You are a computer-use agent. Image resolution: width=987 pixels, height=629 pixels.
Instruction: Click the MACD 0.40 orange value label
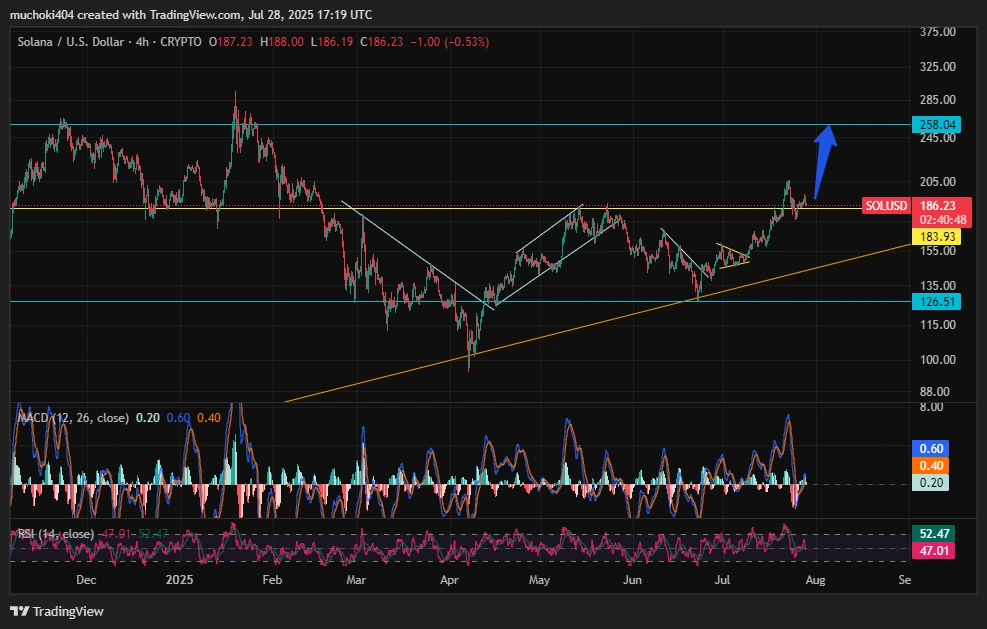click(933, 465)
